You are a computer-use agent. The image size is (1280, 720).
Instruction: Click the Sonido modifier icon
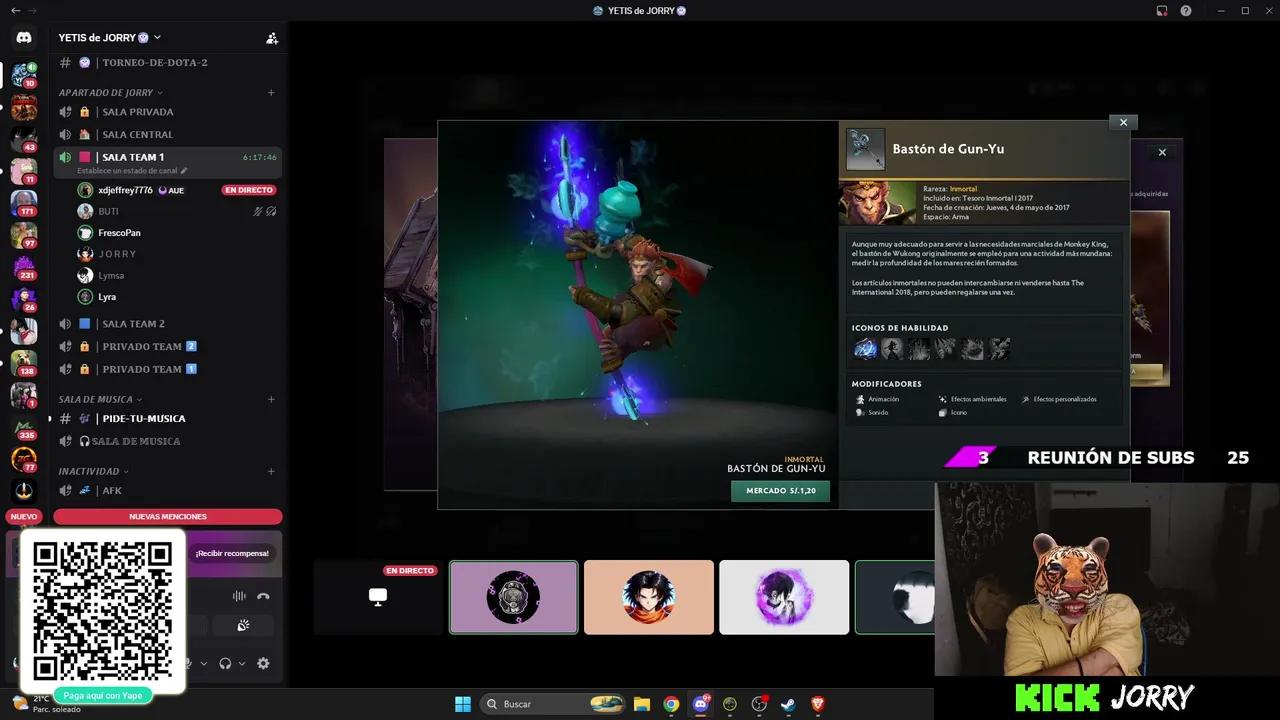click(860, 412)
